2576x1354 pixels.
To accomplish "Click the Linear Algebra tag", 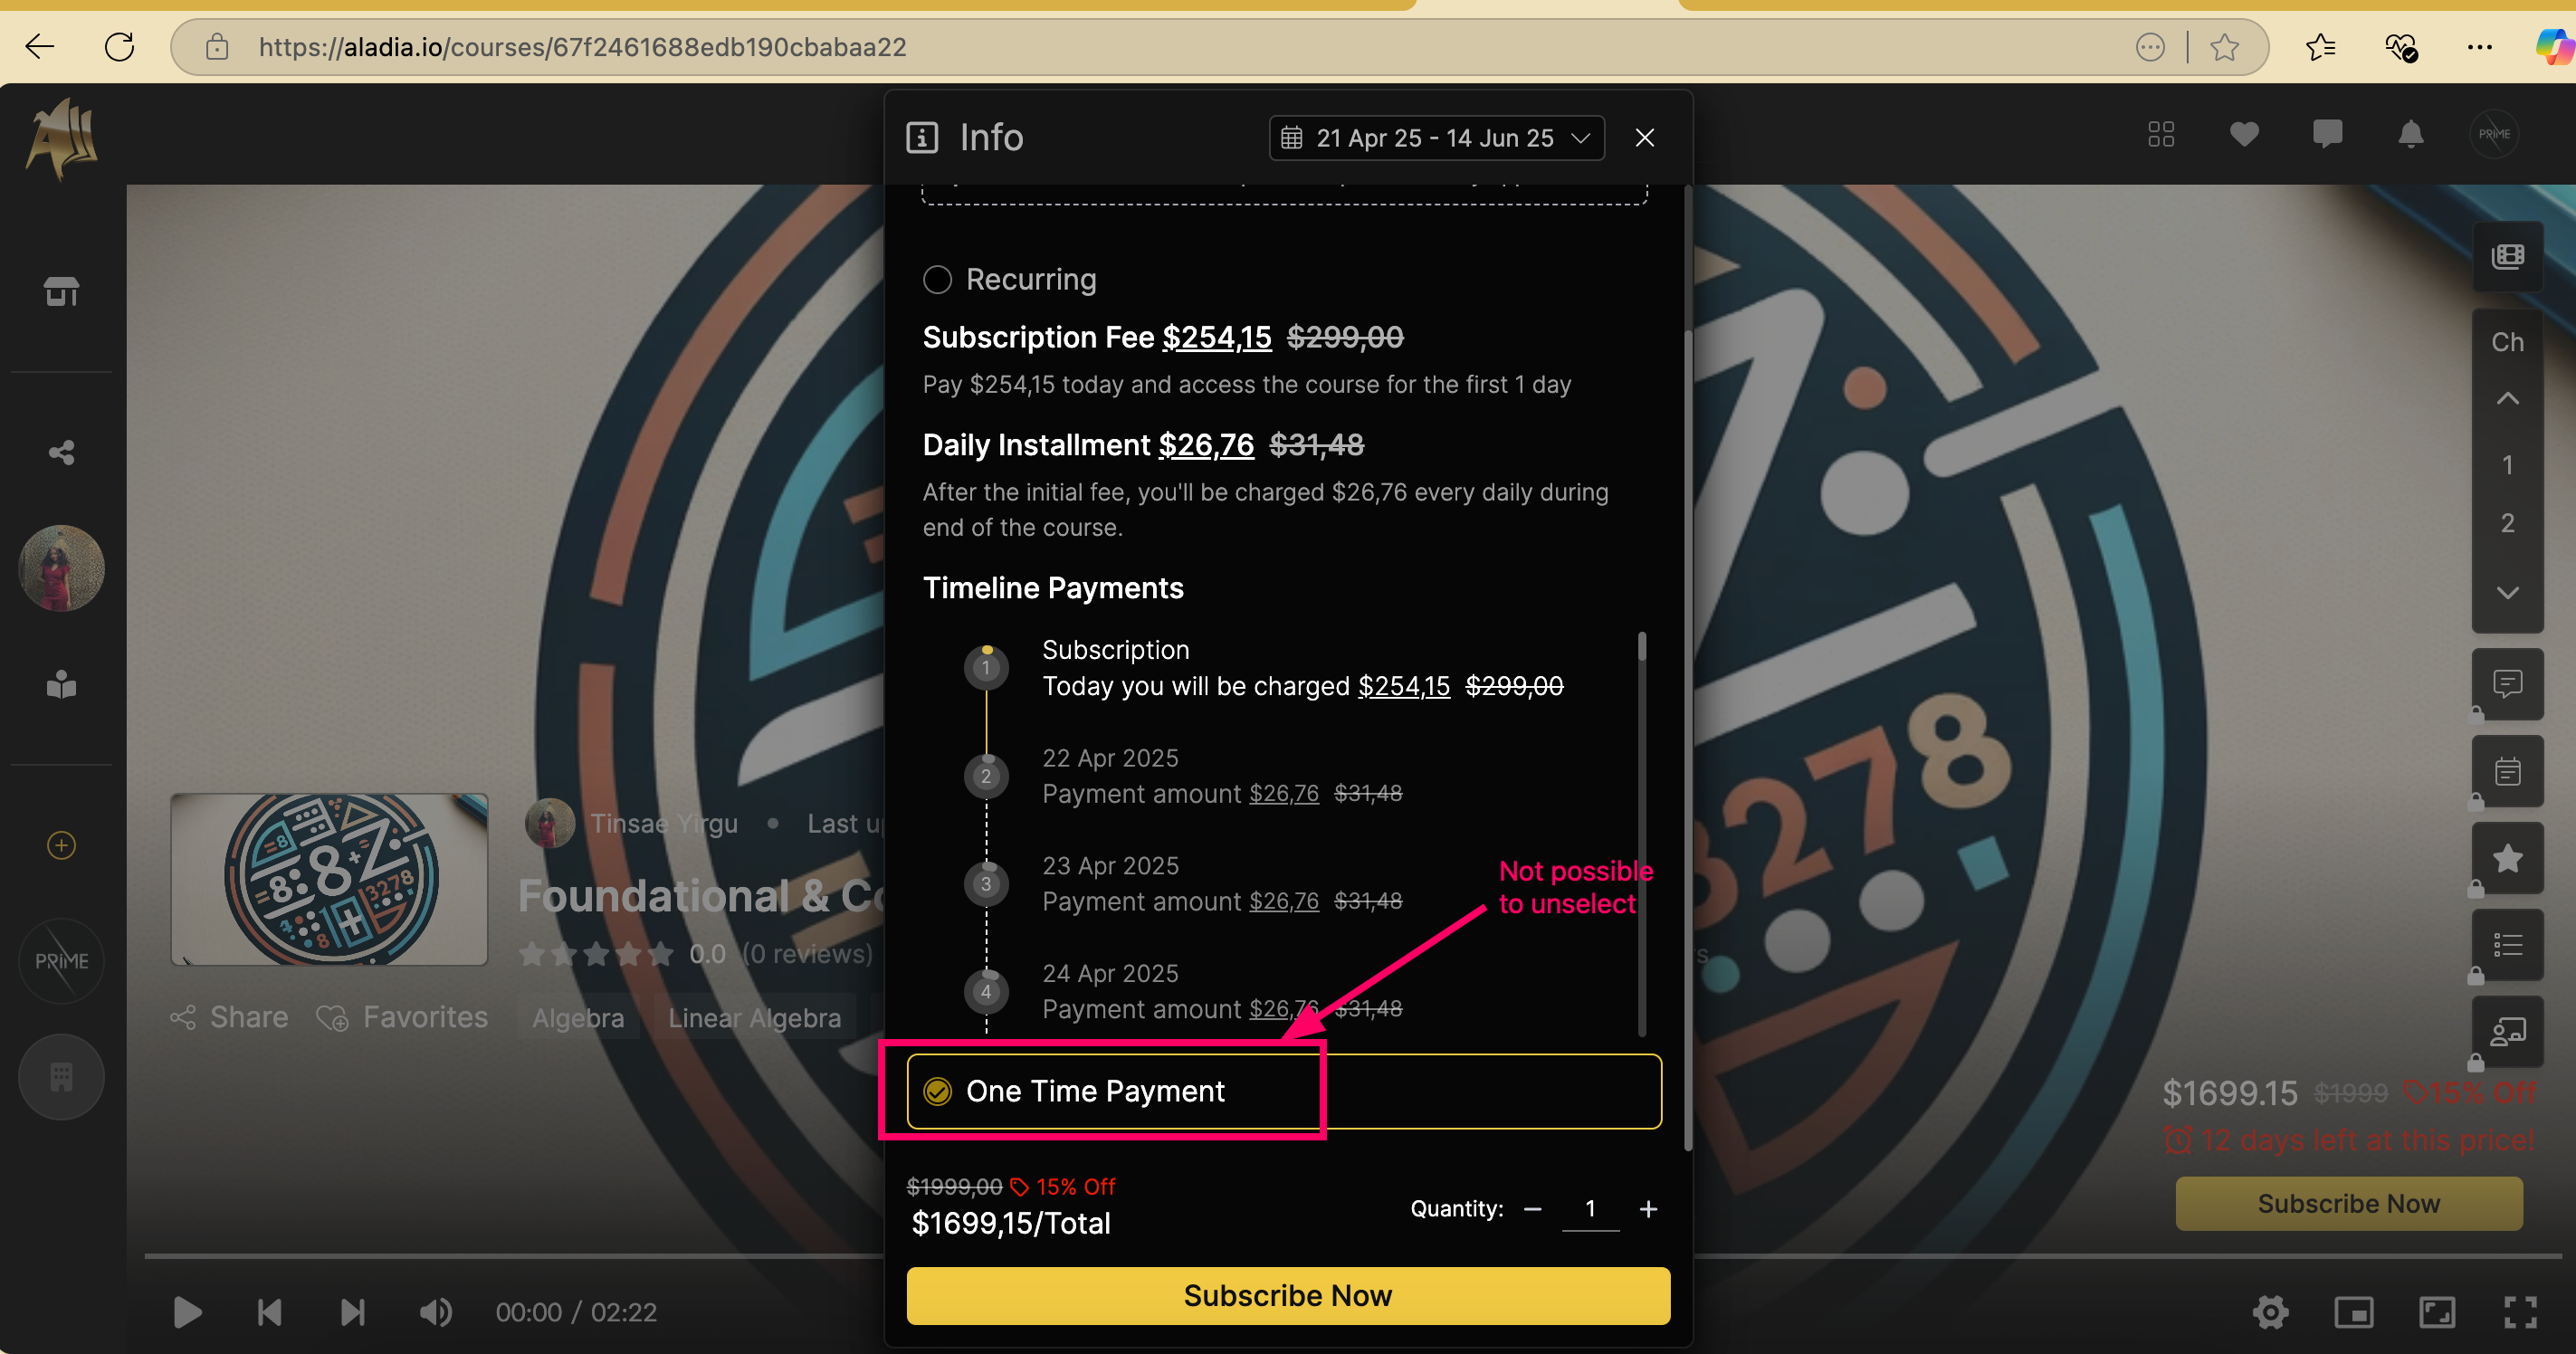I will point(755,1018).
